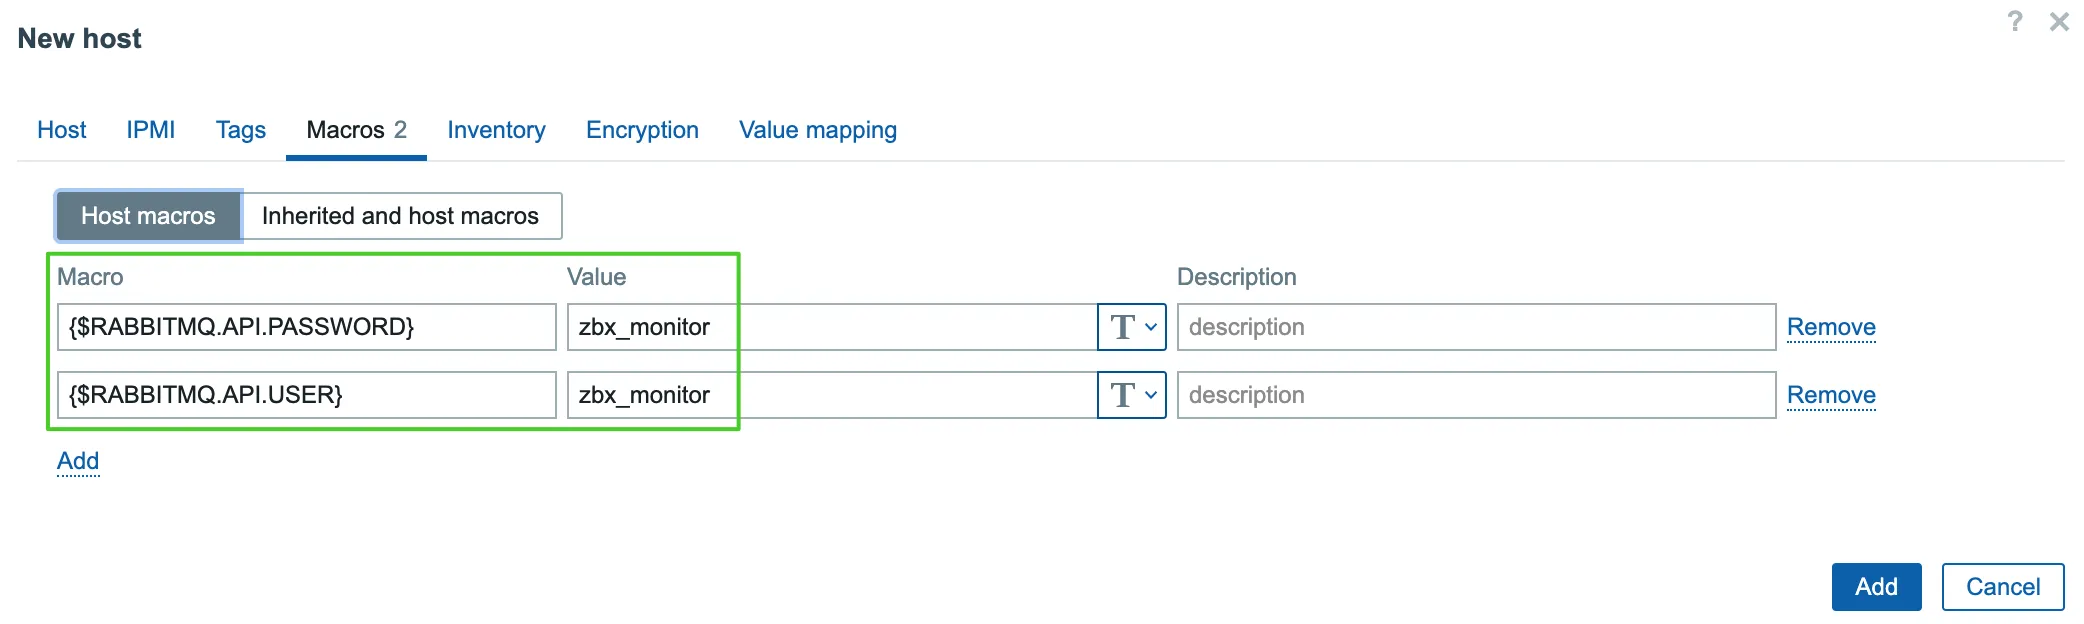Select the Host macros toggle
This screenshot has width=2084, height=624.
point(148,216)
